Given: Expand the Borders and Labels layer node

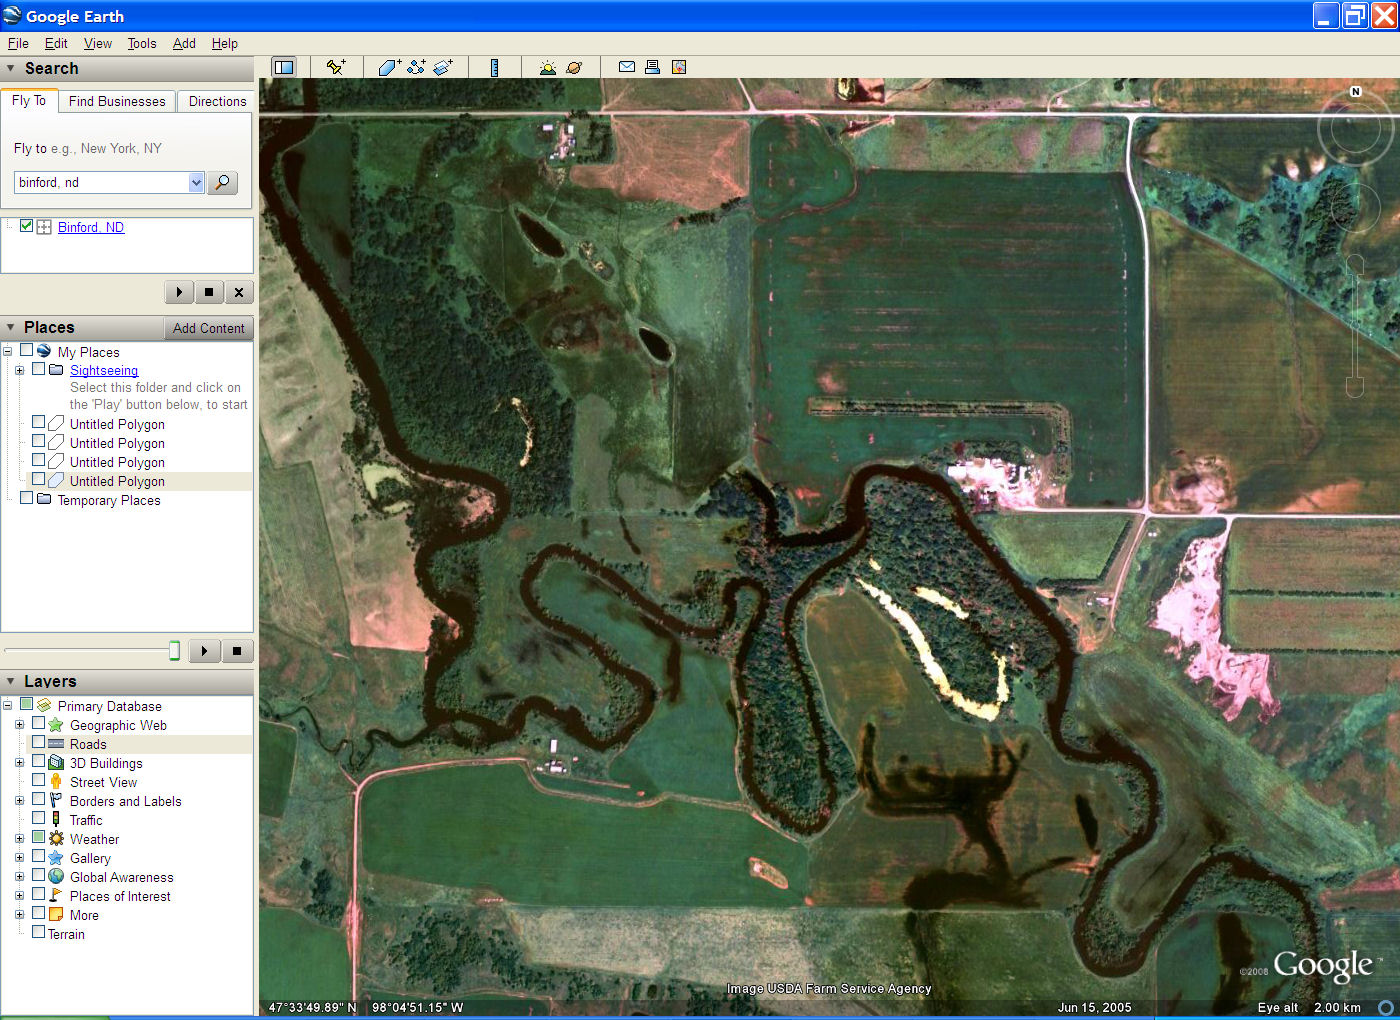Looking at the screenshot, I should 19,801.
